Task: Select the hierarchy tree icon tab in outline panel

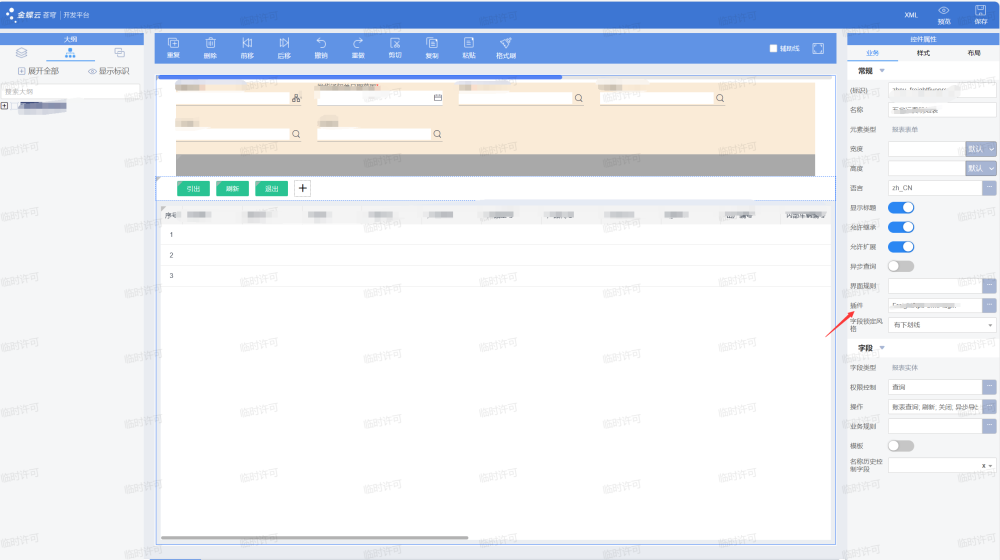Action: click(70, 53)
